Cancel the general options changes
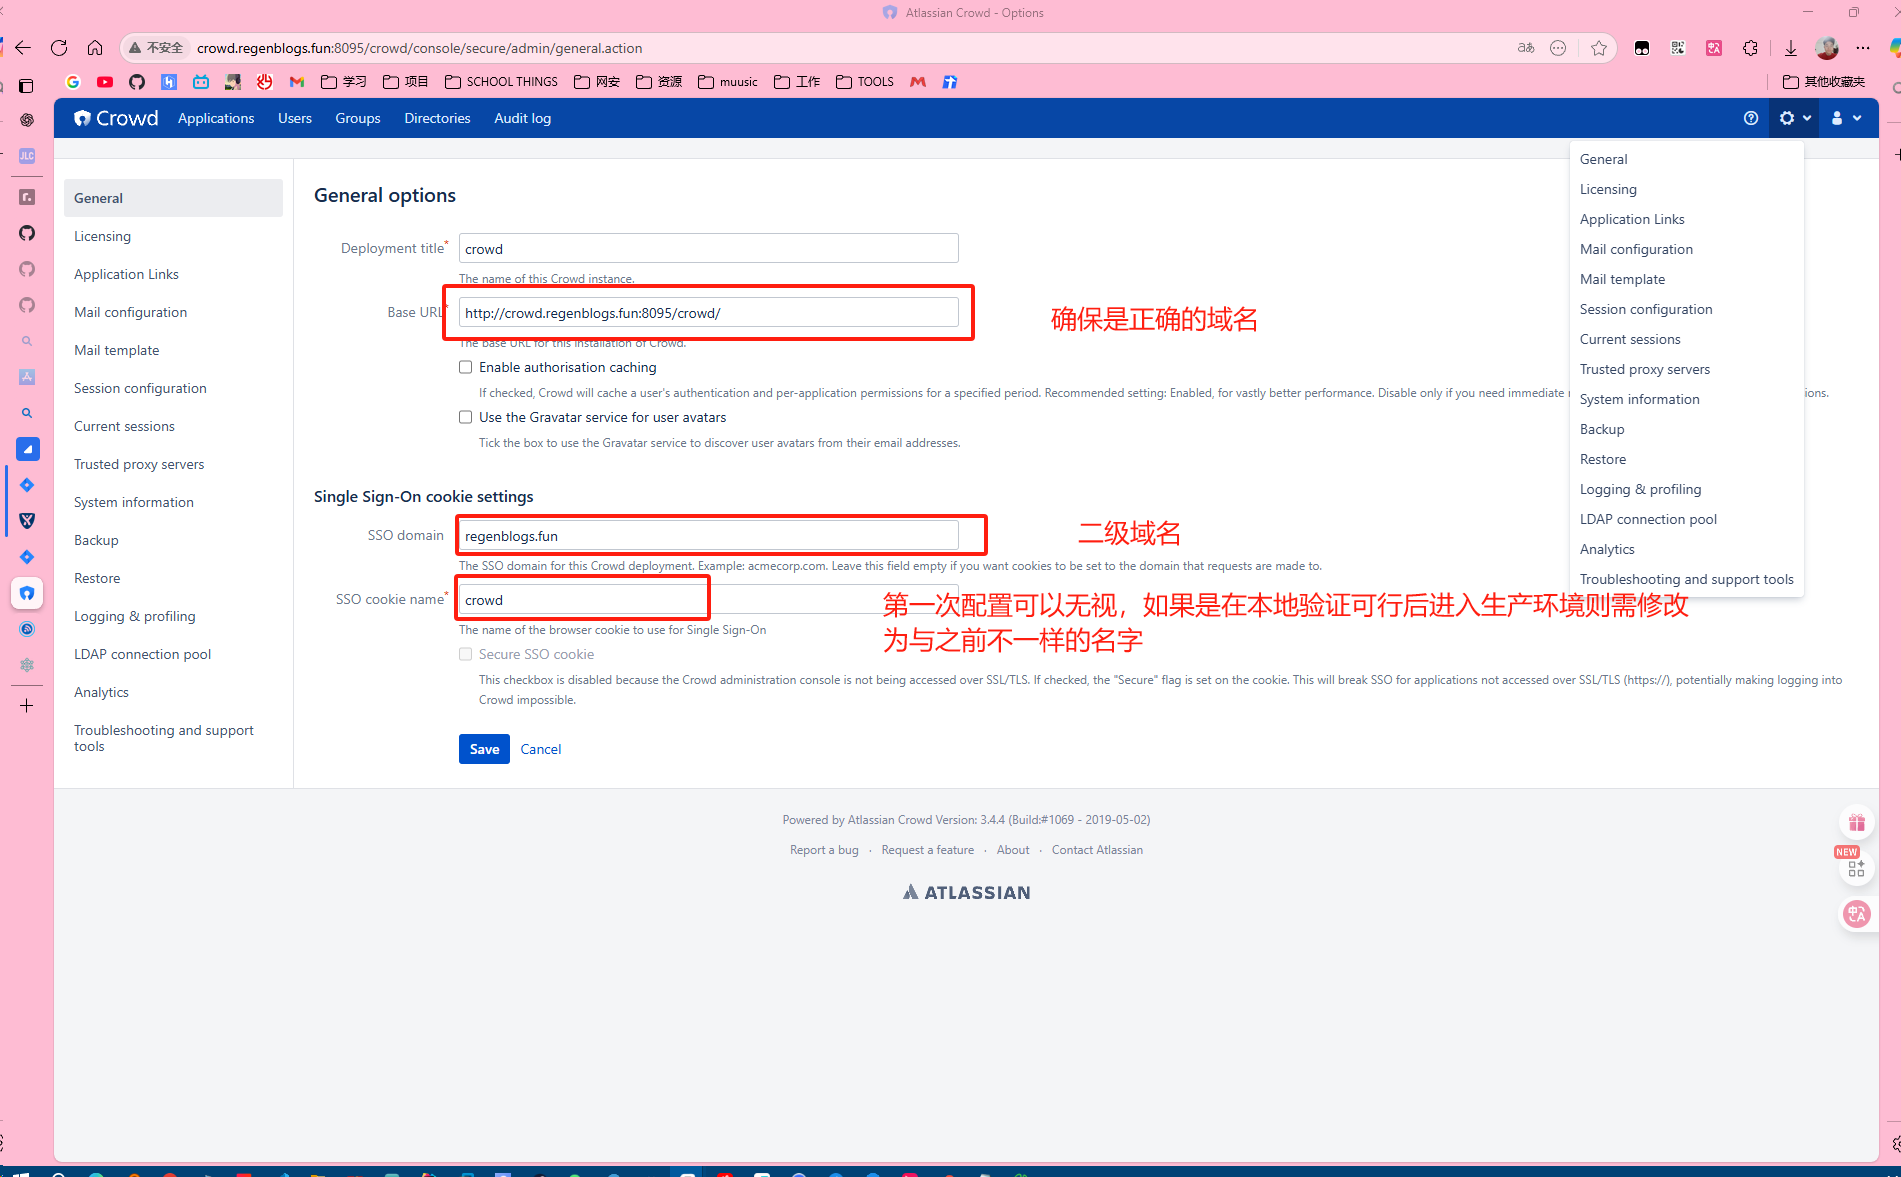 pyautogui.click(x=541, y=749)
